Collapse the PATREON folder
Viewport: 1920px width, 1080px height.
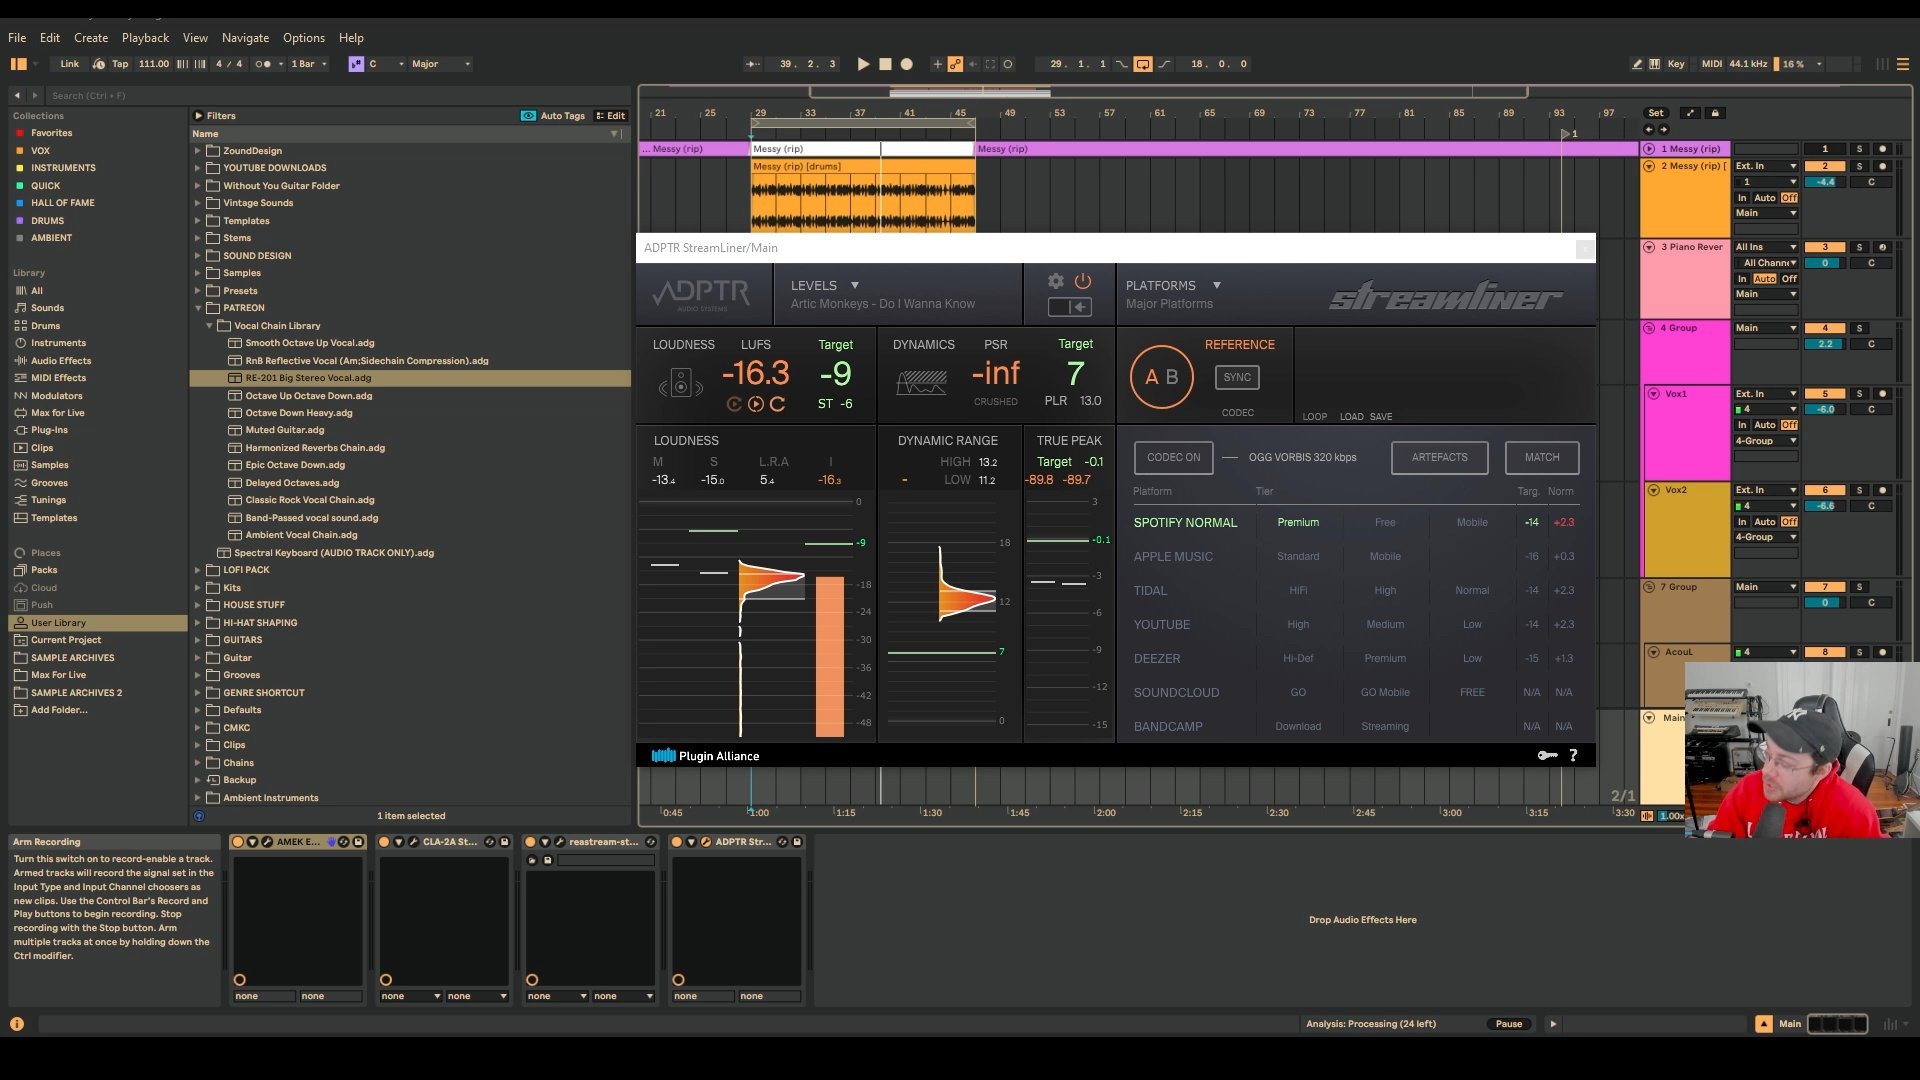click(198, 308)
